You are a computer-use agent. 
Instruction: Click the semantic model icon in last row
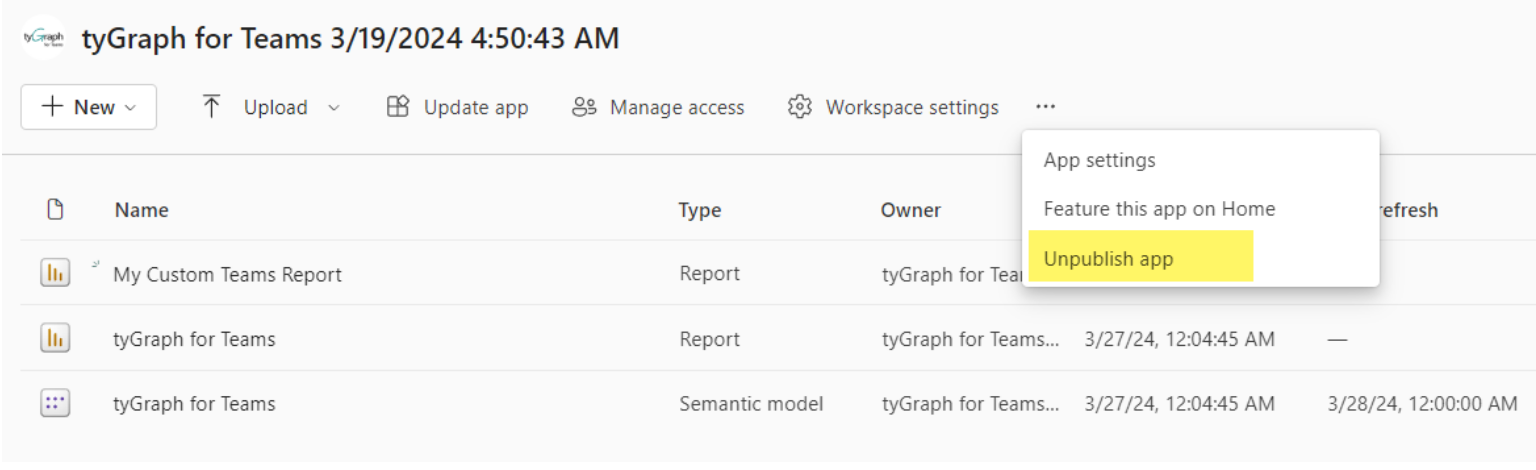[x=55, y=403]
